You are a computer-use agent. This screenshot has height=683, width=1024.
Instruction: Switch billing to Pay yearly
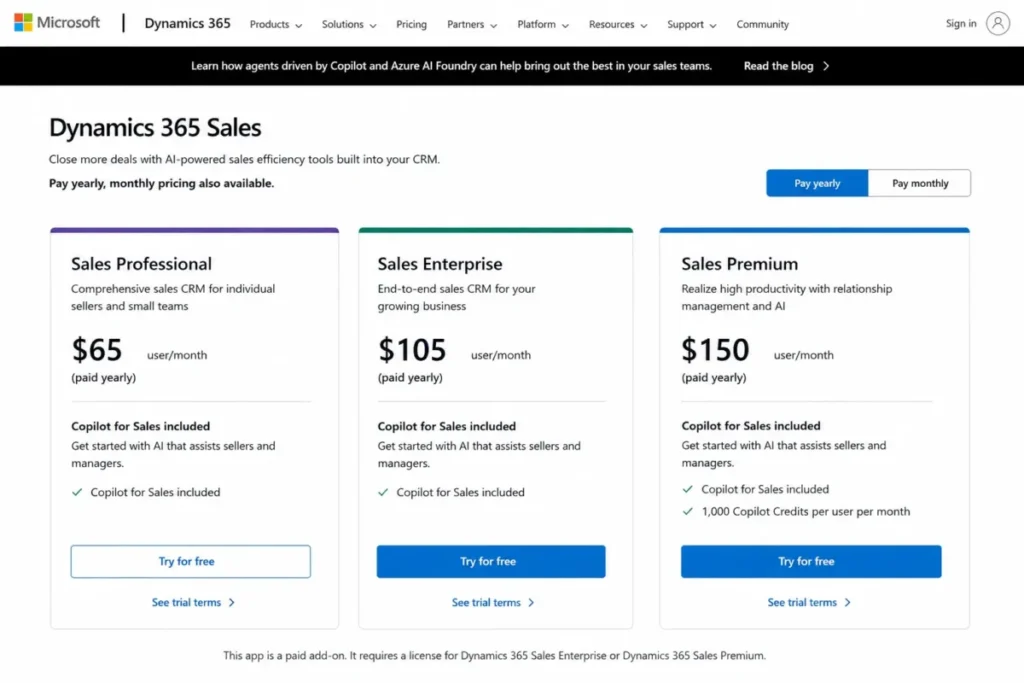click(817, 183)
